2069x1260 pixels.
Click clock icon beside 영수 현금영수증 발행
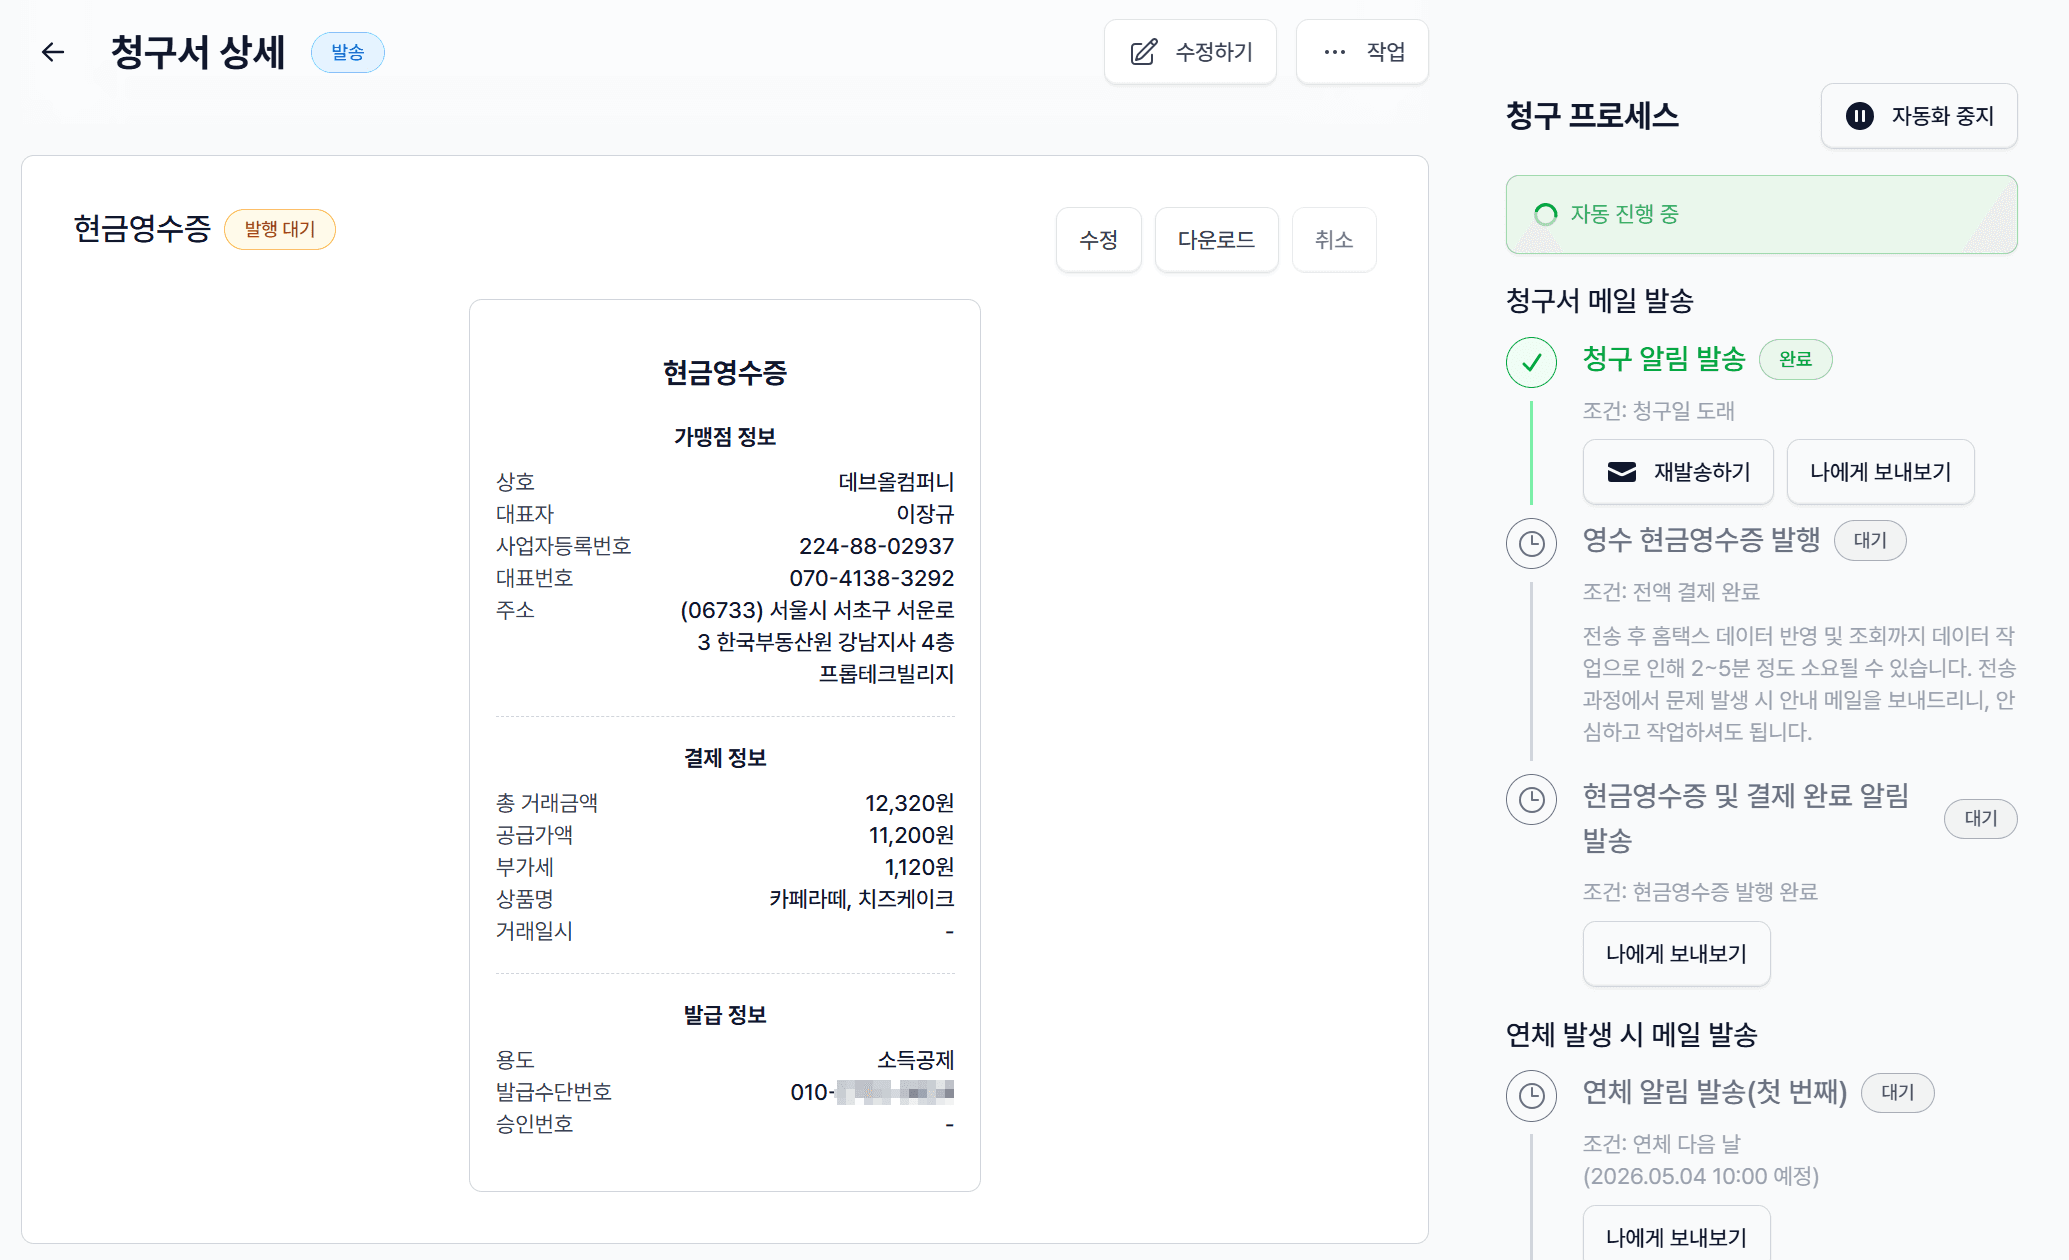[x=1531, y=543]
